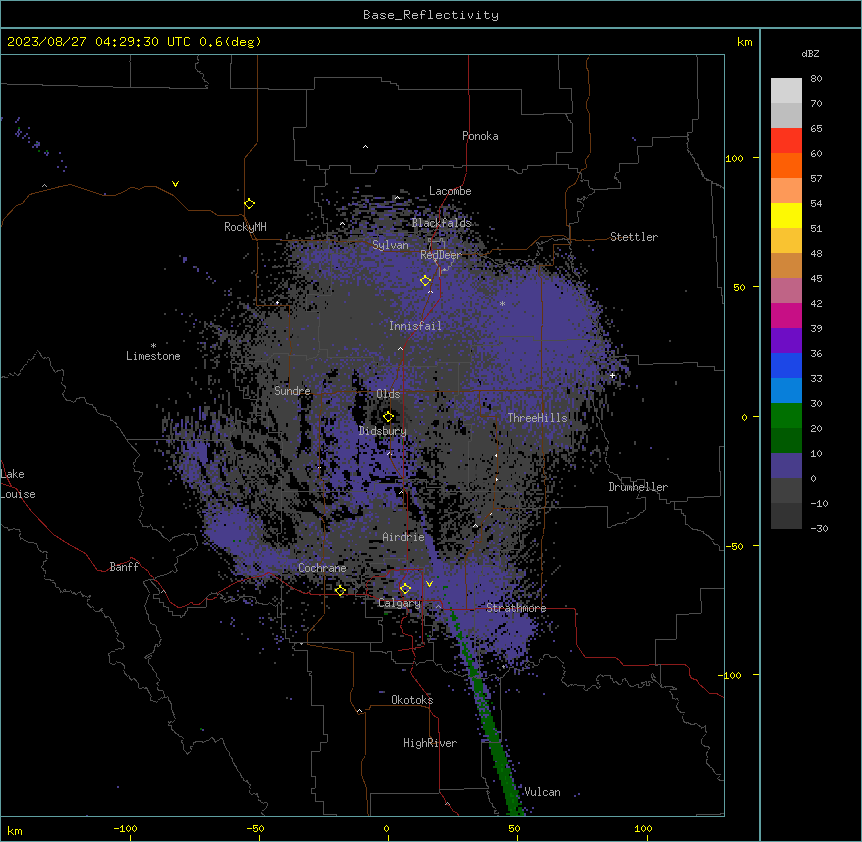Click the ThreeHills label
This screenshot has width=862, height=842.
pyautogui.click(x=537, y=418)
